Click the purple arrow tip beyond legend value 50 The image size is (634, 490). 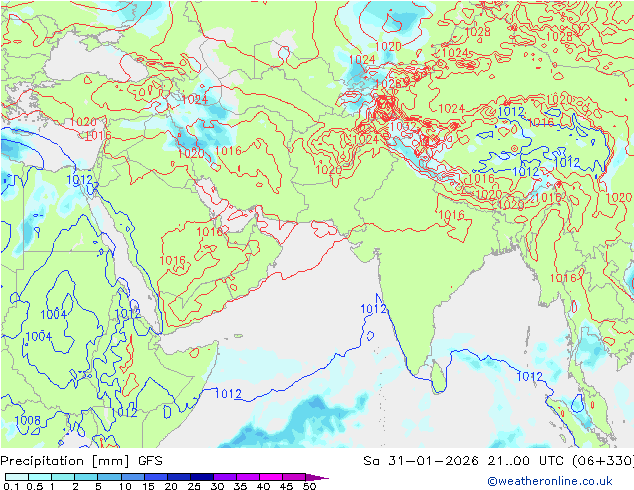(317, 477)
